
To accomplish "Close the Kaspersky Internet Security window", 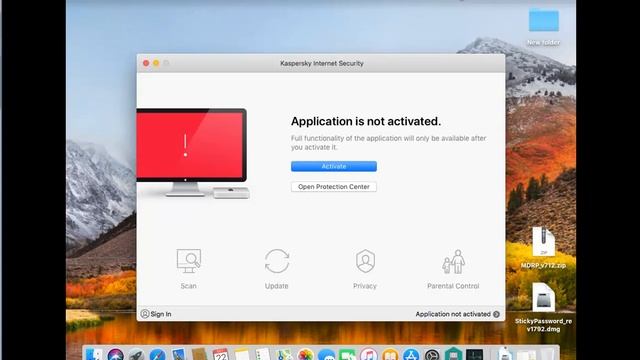I will pos(146,63).
